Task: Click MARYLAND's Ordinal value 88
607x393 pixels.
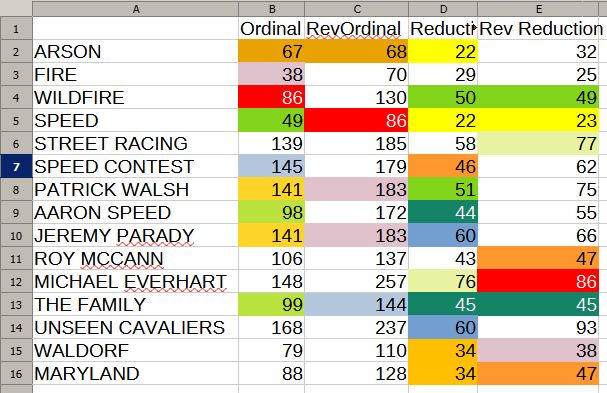Action: (x=271, y=374)
